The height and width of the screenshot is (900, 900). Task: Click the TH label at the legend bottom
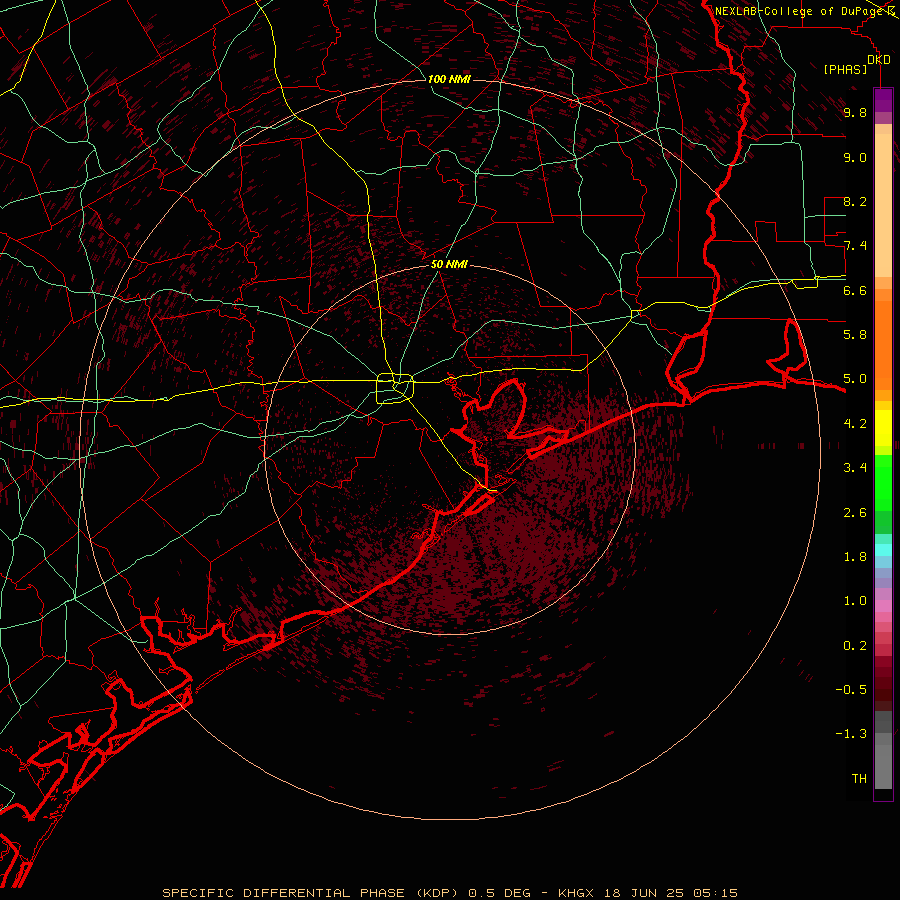[859, 778]
